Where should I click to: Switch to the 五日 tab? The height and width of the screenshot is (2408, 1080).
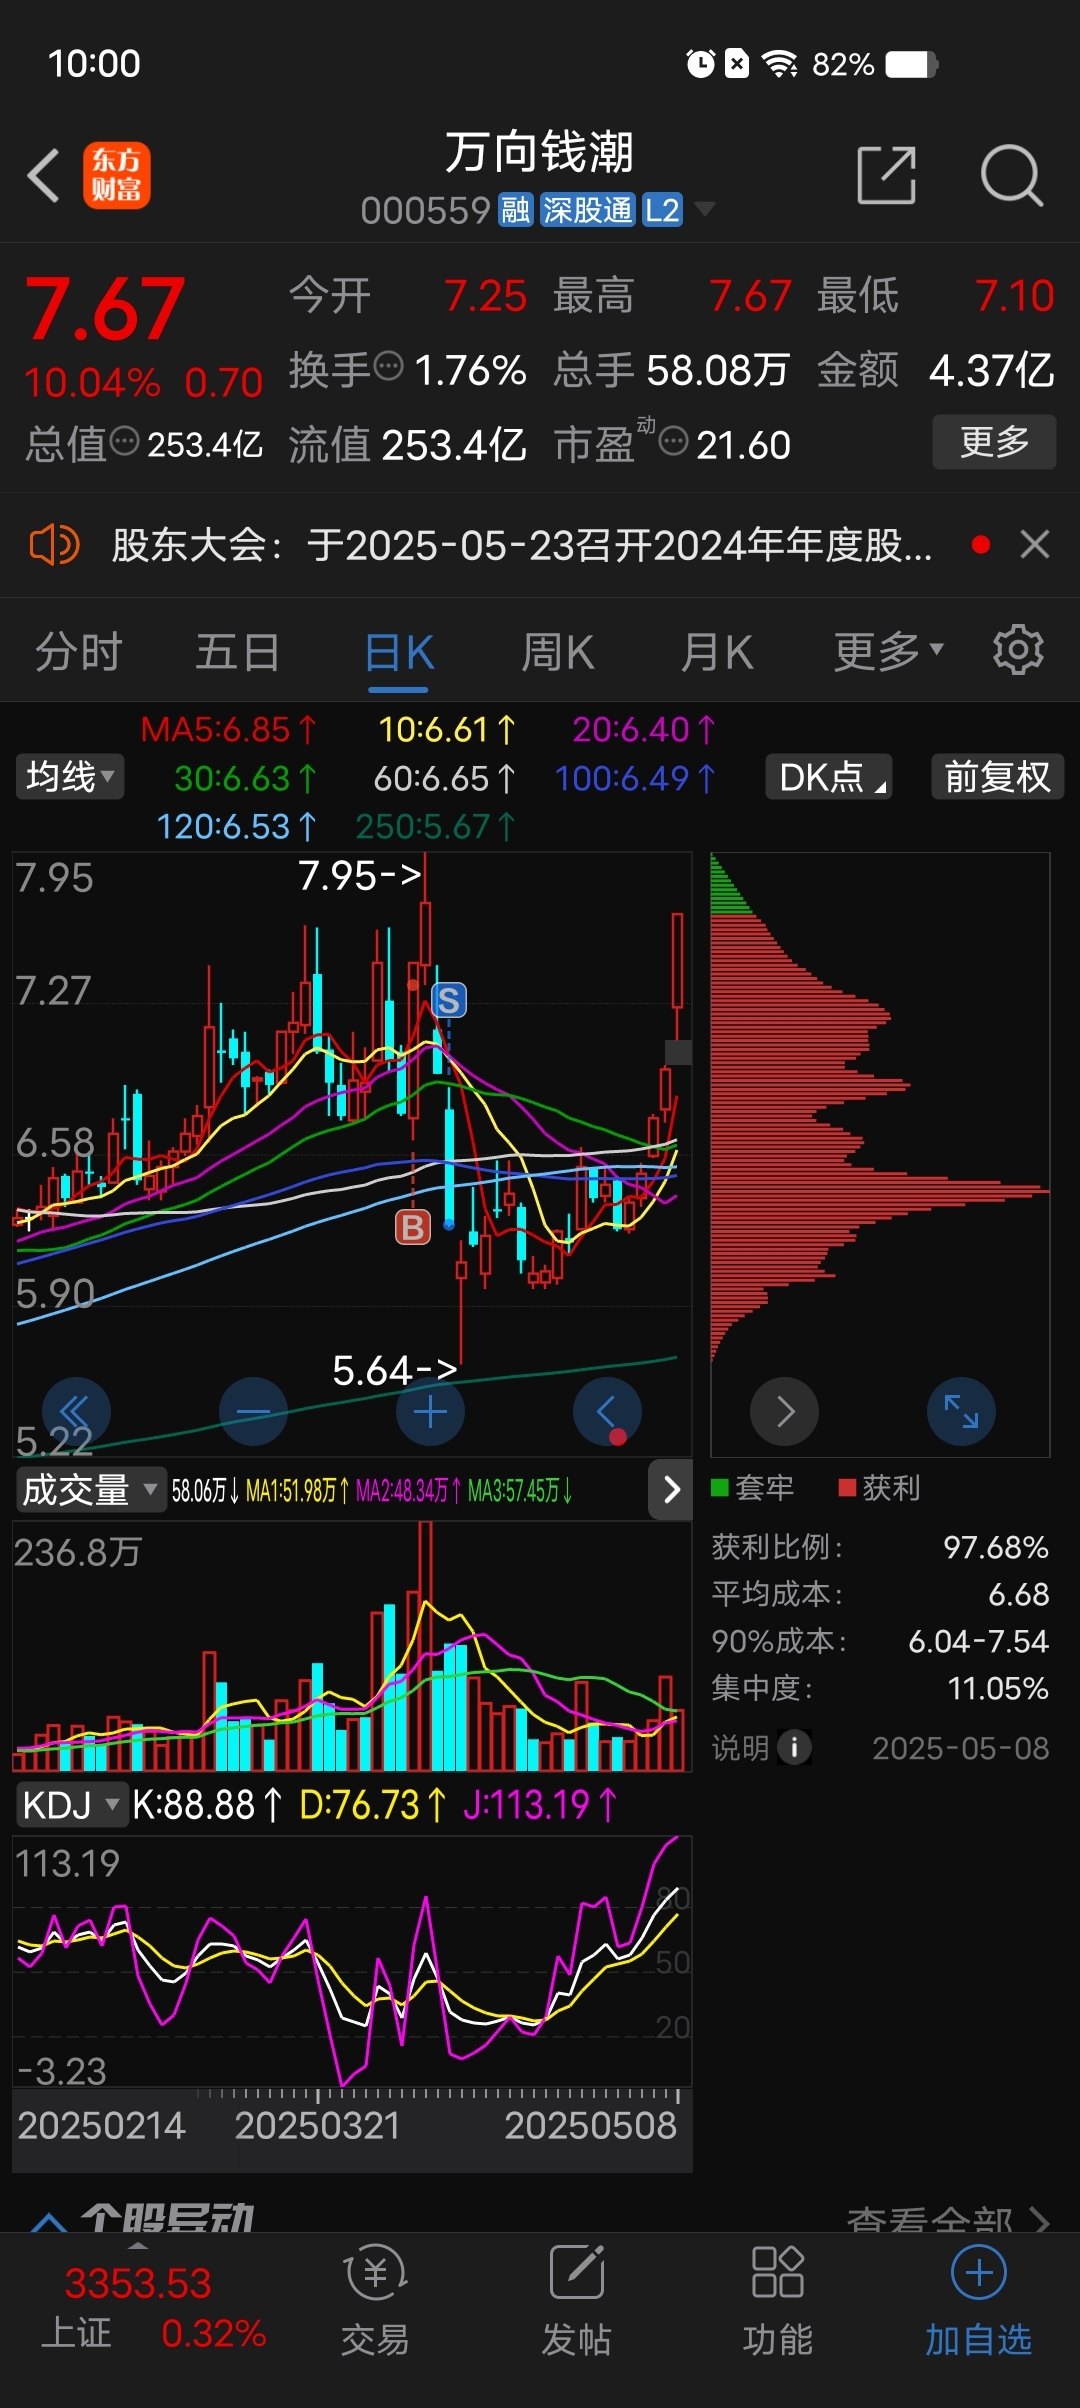point(237,652)
